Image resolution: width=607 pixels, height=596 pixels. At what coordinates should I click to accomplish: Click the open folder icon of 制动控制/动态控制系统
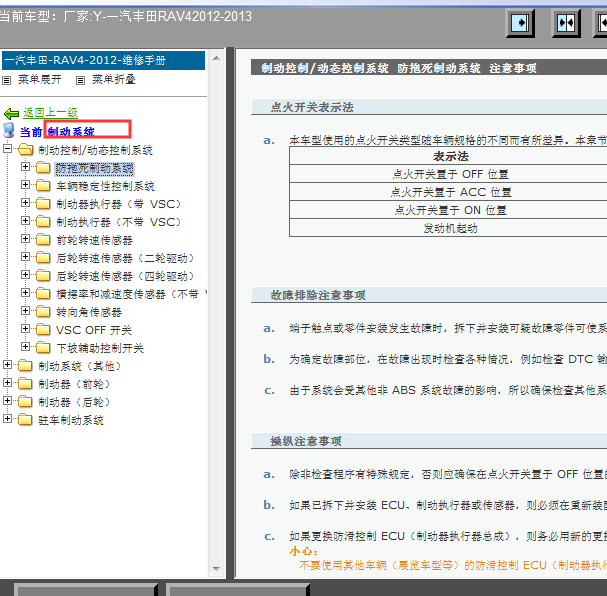click(x=26, y=149)
